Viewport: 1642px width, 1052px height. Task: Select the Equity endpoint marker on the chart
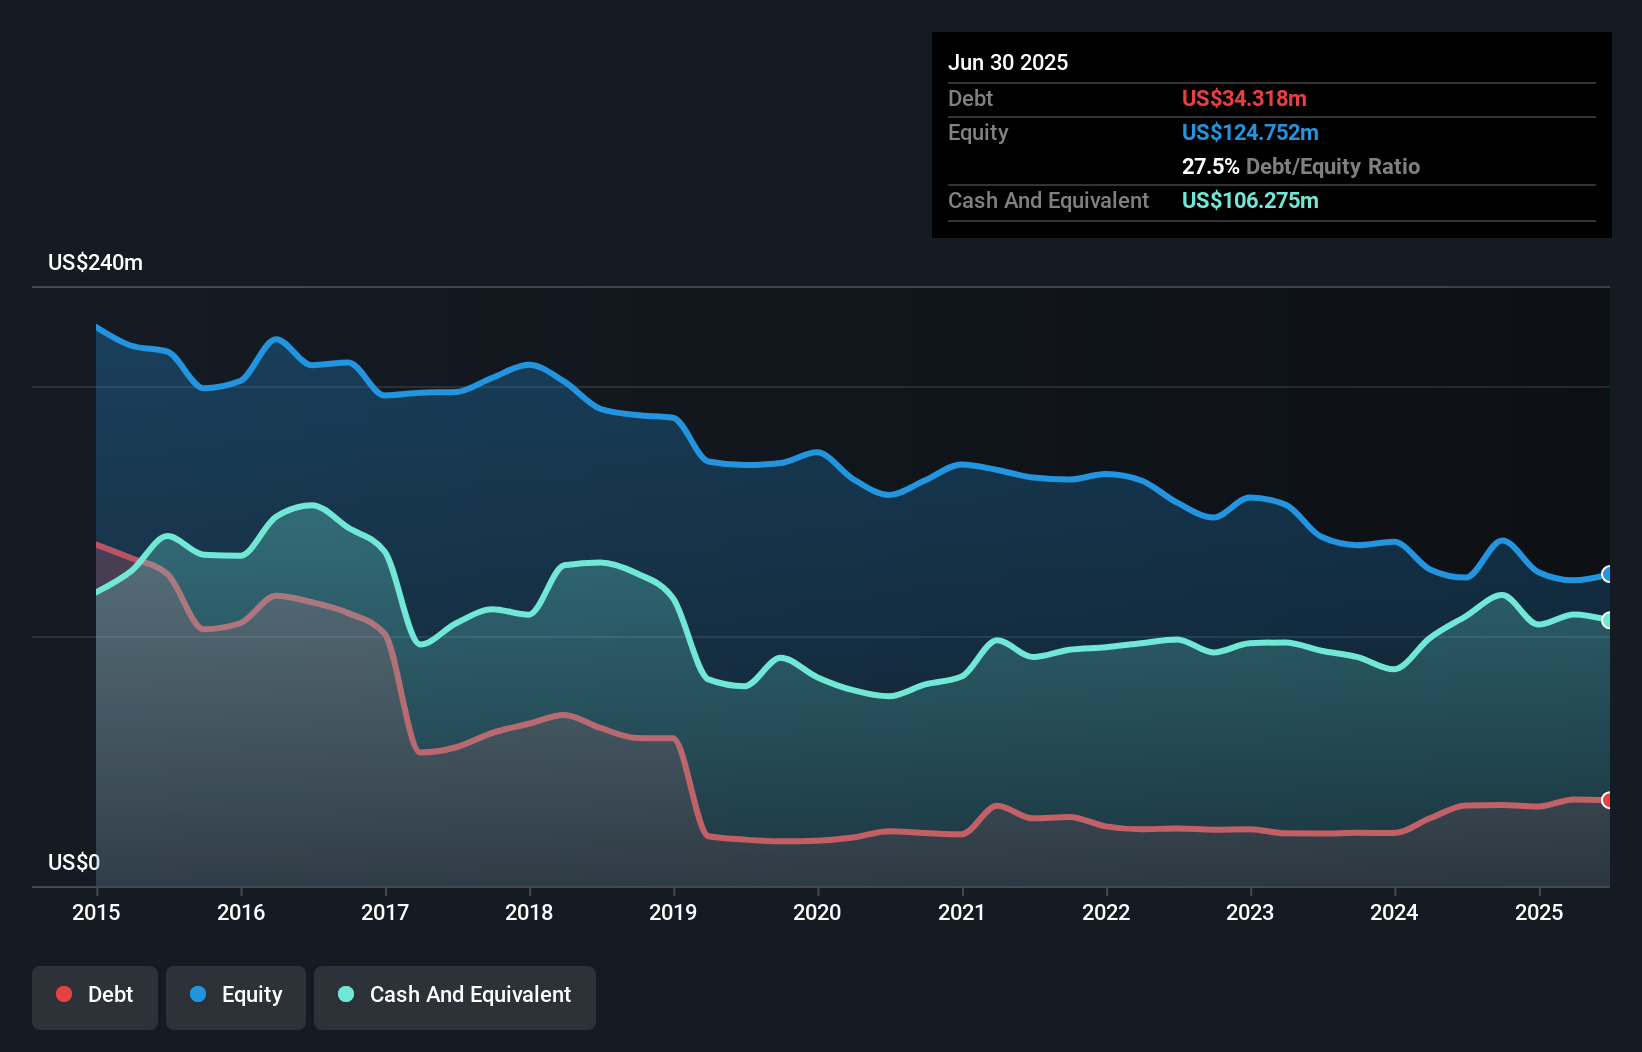tap(1607, 575)
